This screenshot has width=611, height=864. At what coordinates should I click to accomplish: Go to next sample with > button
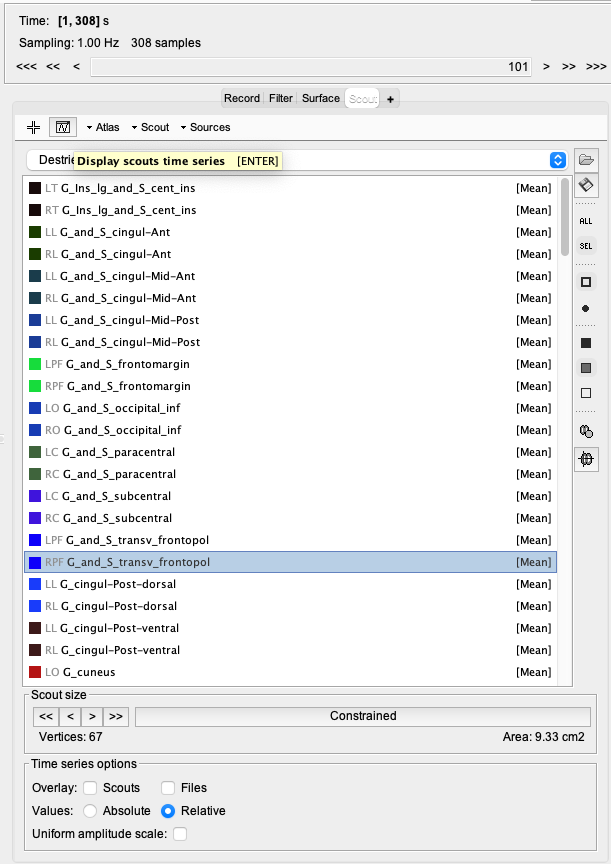coord(546,67)
